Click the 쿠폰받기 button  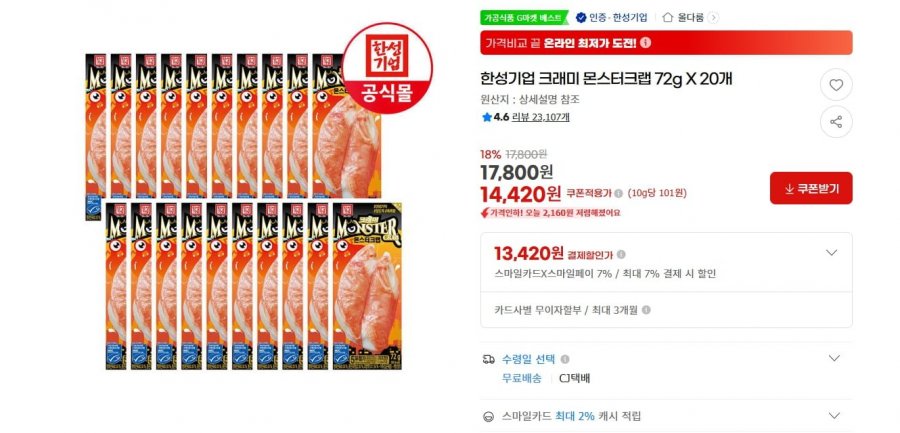coord(811,188)
